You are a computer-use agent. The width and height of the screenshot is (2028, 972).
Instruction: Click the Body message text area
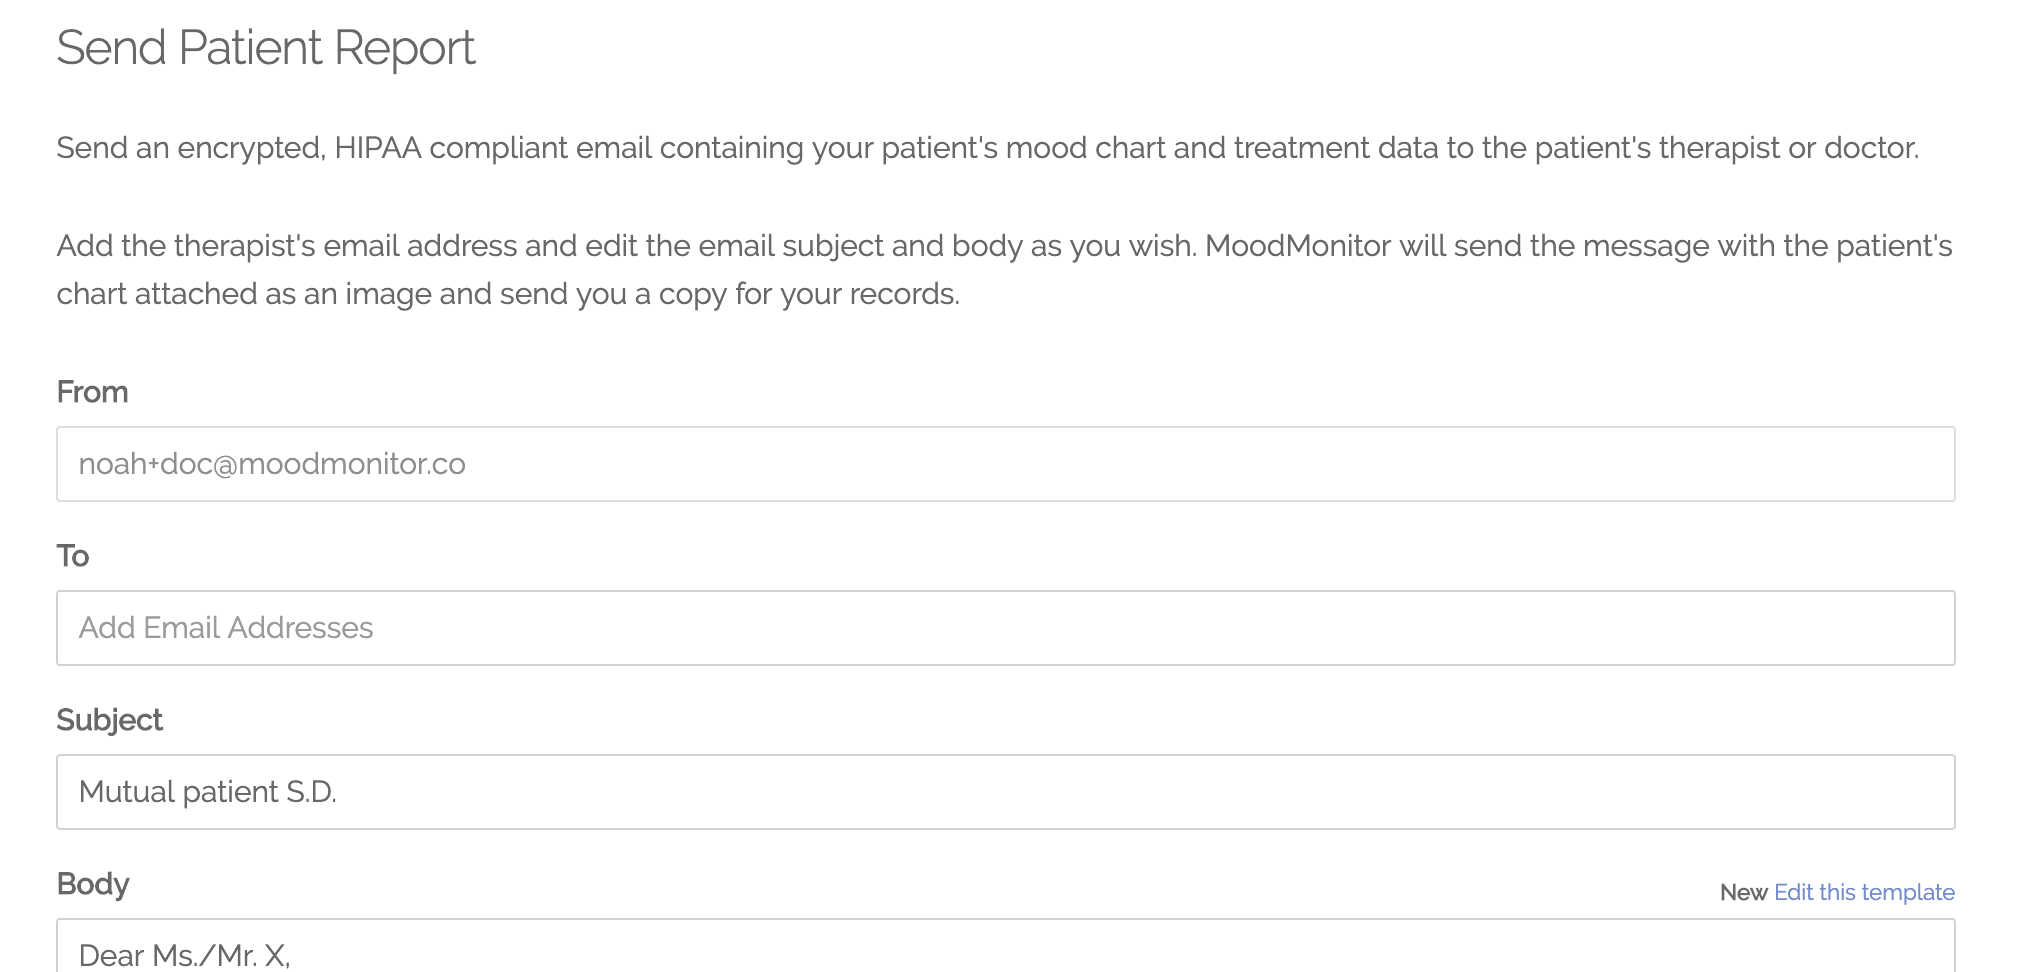(x=1005, y=946)
